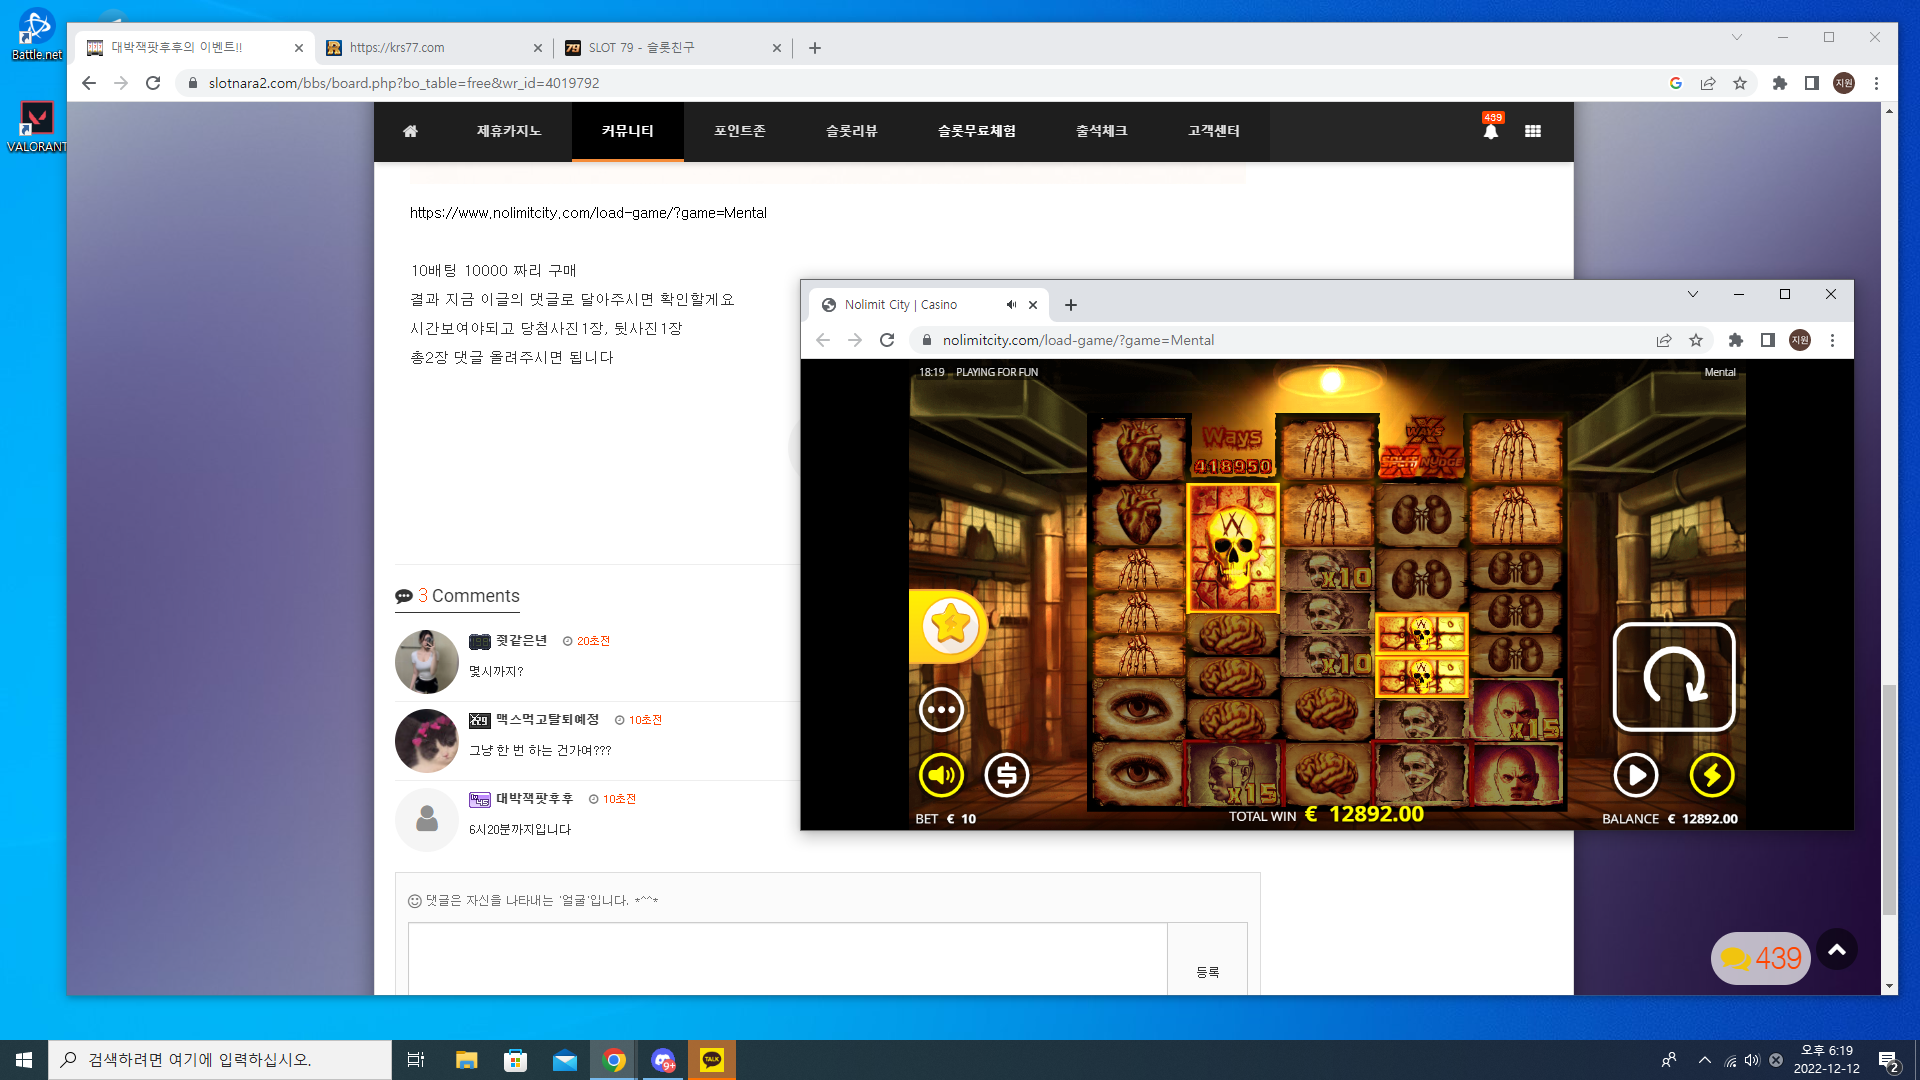Click commenter name 맥스먹고탈퇴예정
1920x1080 pixels.
(548, 720)
